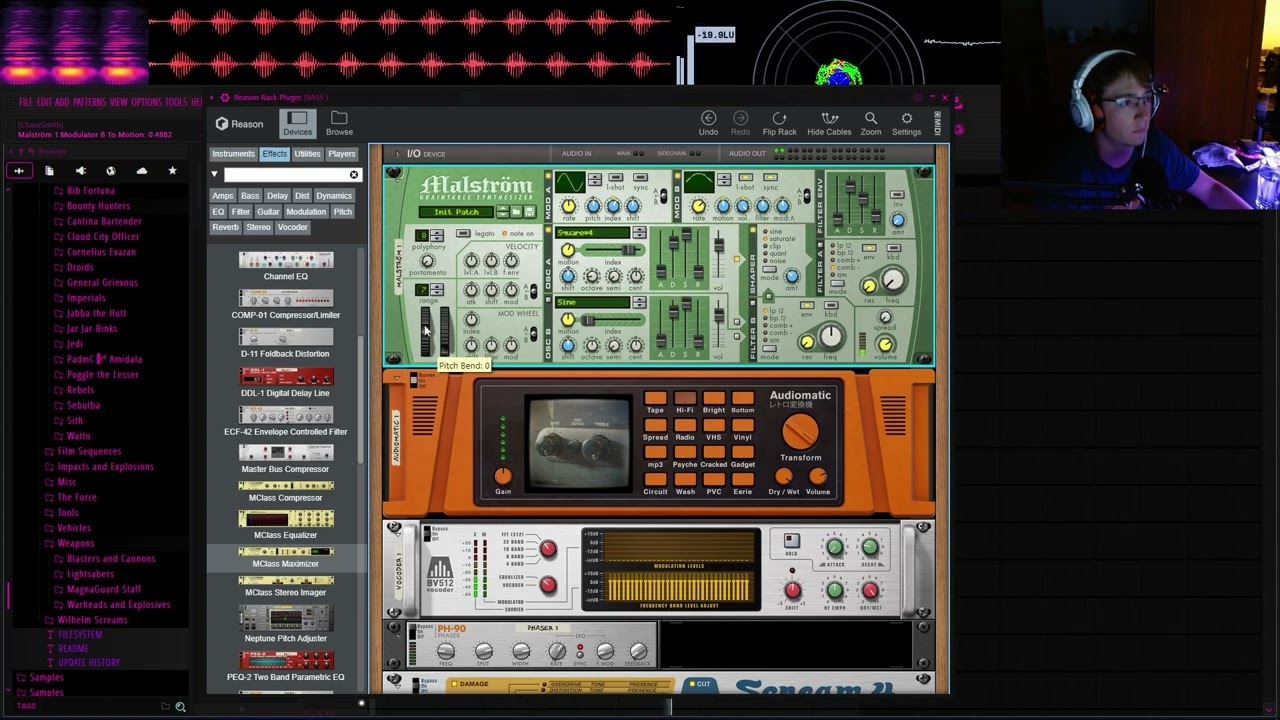The width and height of the screenshot is (1280, 720).
Task: Toggle Mod B sync switch
Action: point(770,179)
